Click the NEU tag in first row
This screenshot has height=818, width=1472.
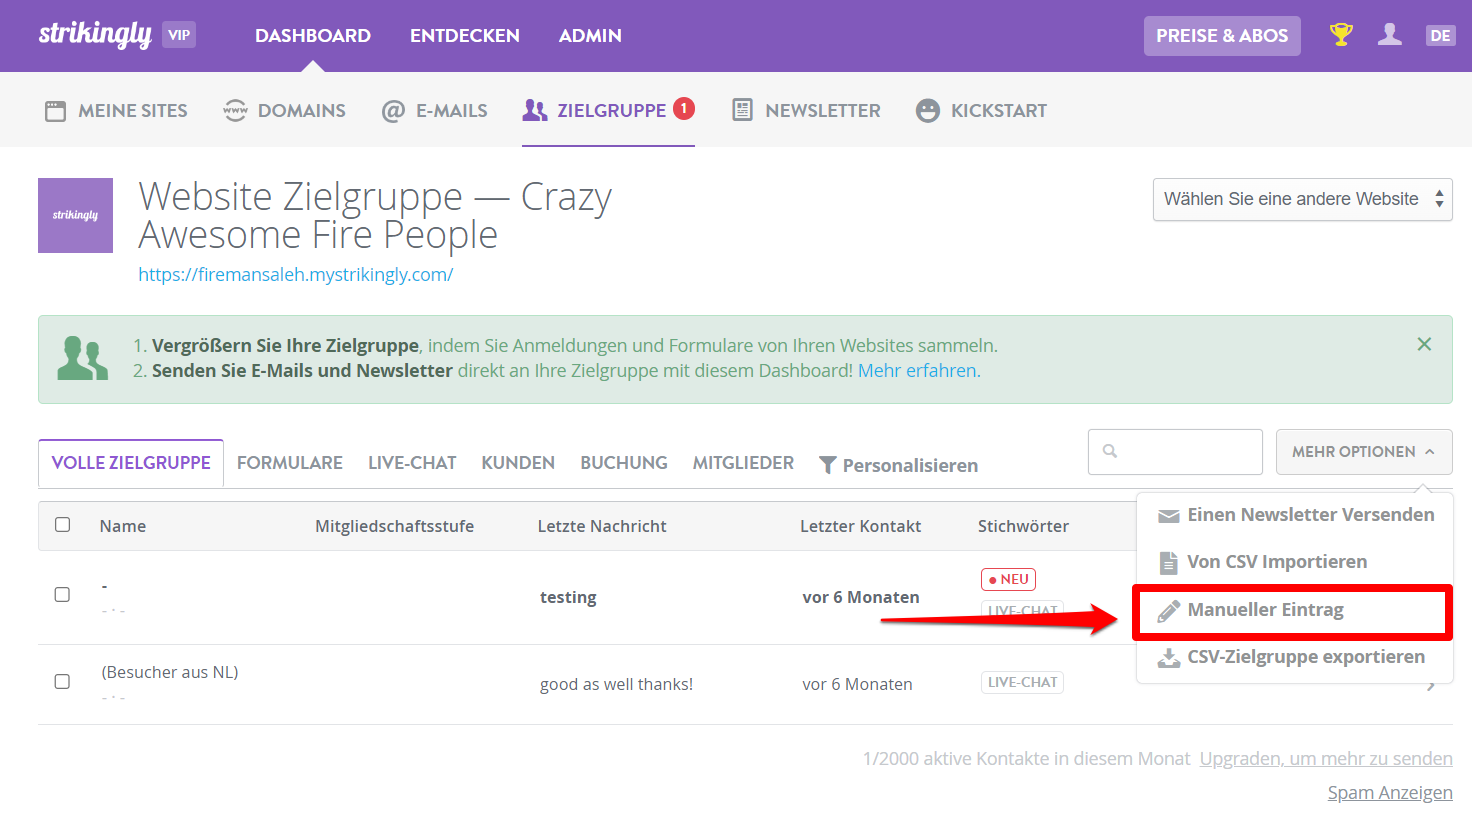click(1008, 579)
